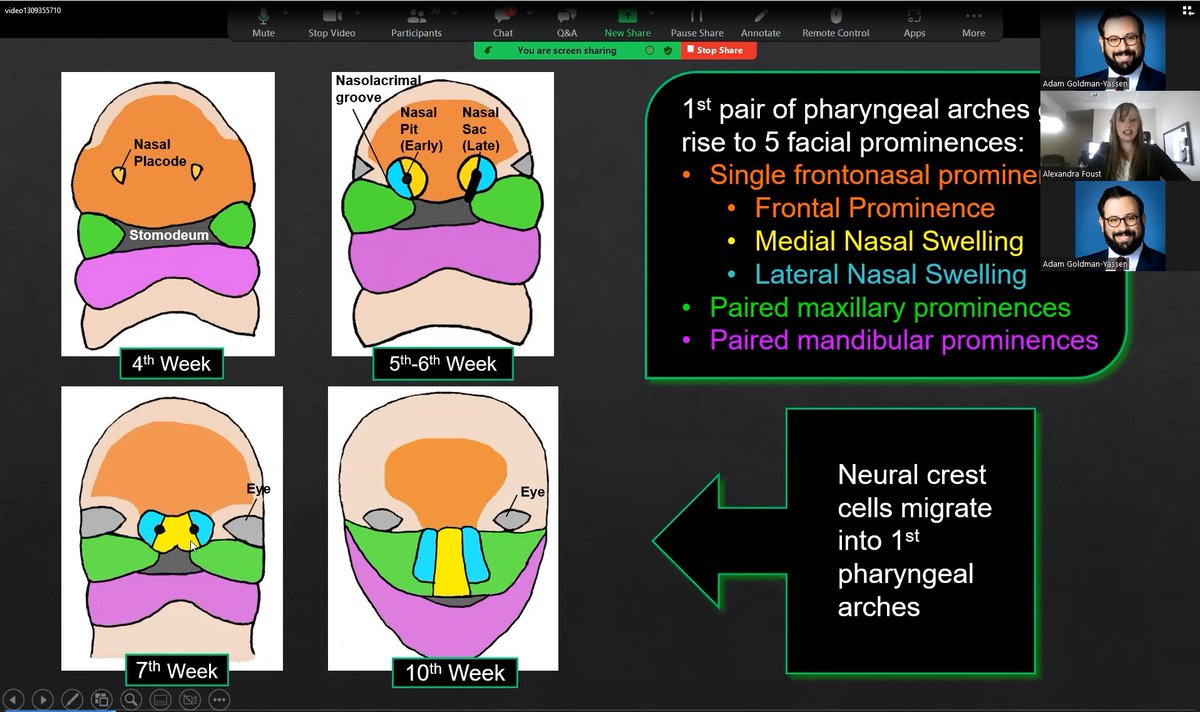Open the Q&A panel
Screen dimensions: 1200x712
coord(565,20)
